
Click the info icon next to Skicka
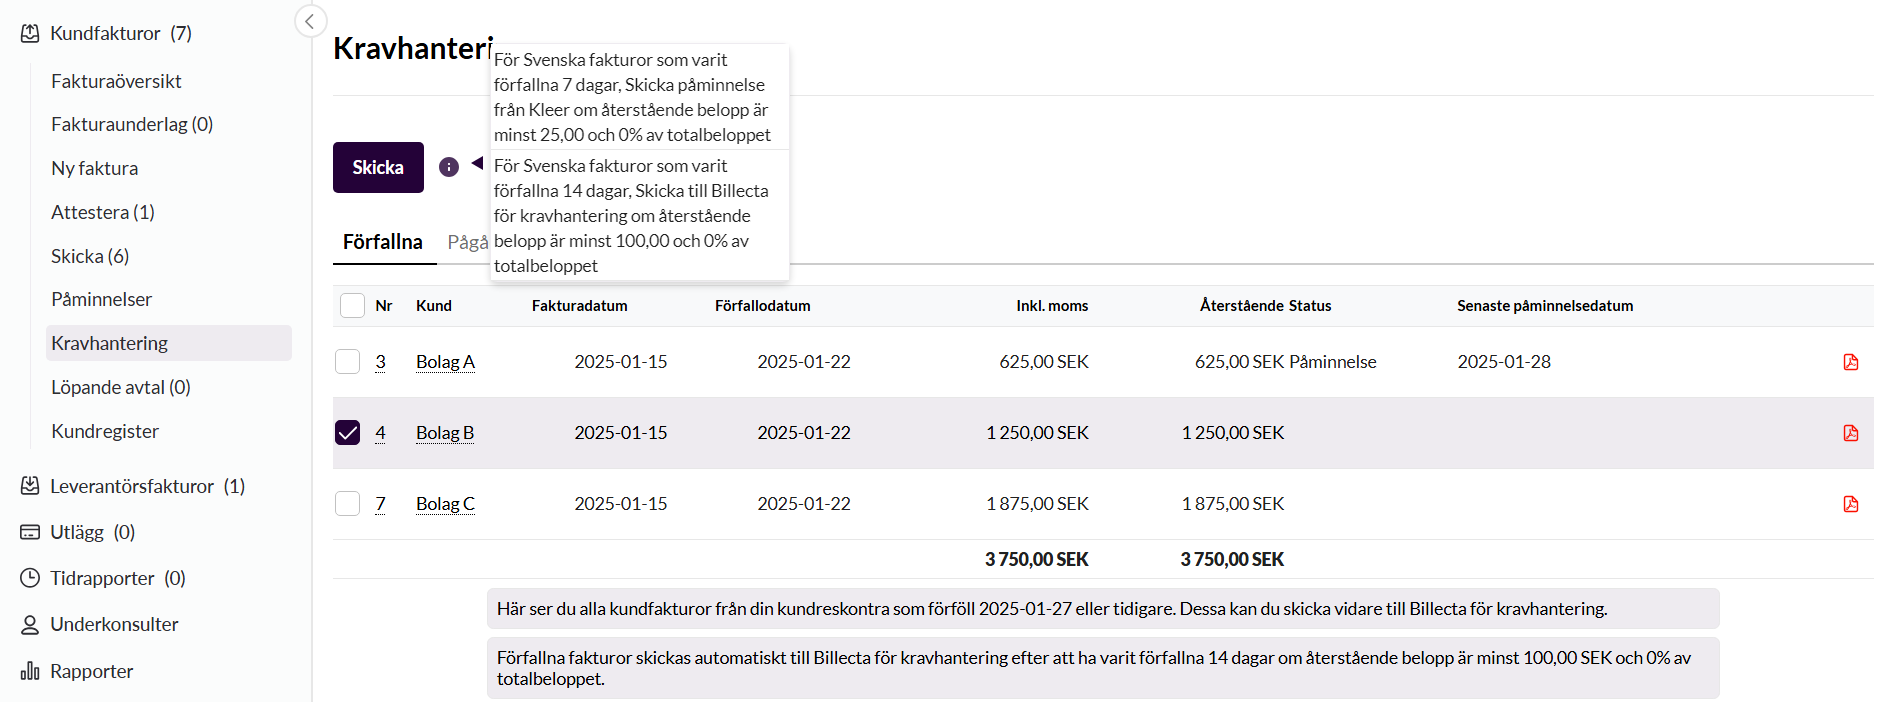click(x=449, y=167)
